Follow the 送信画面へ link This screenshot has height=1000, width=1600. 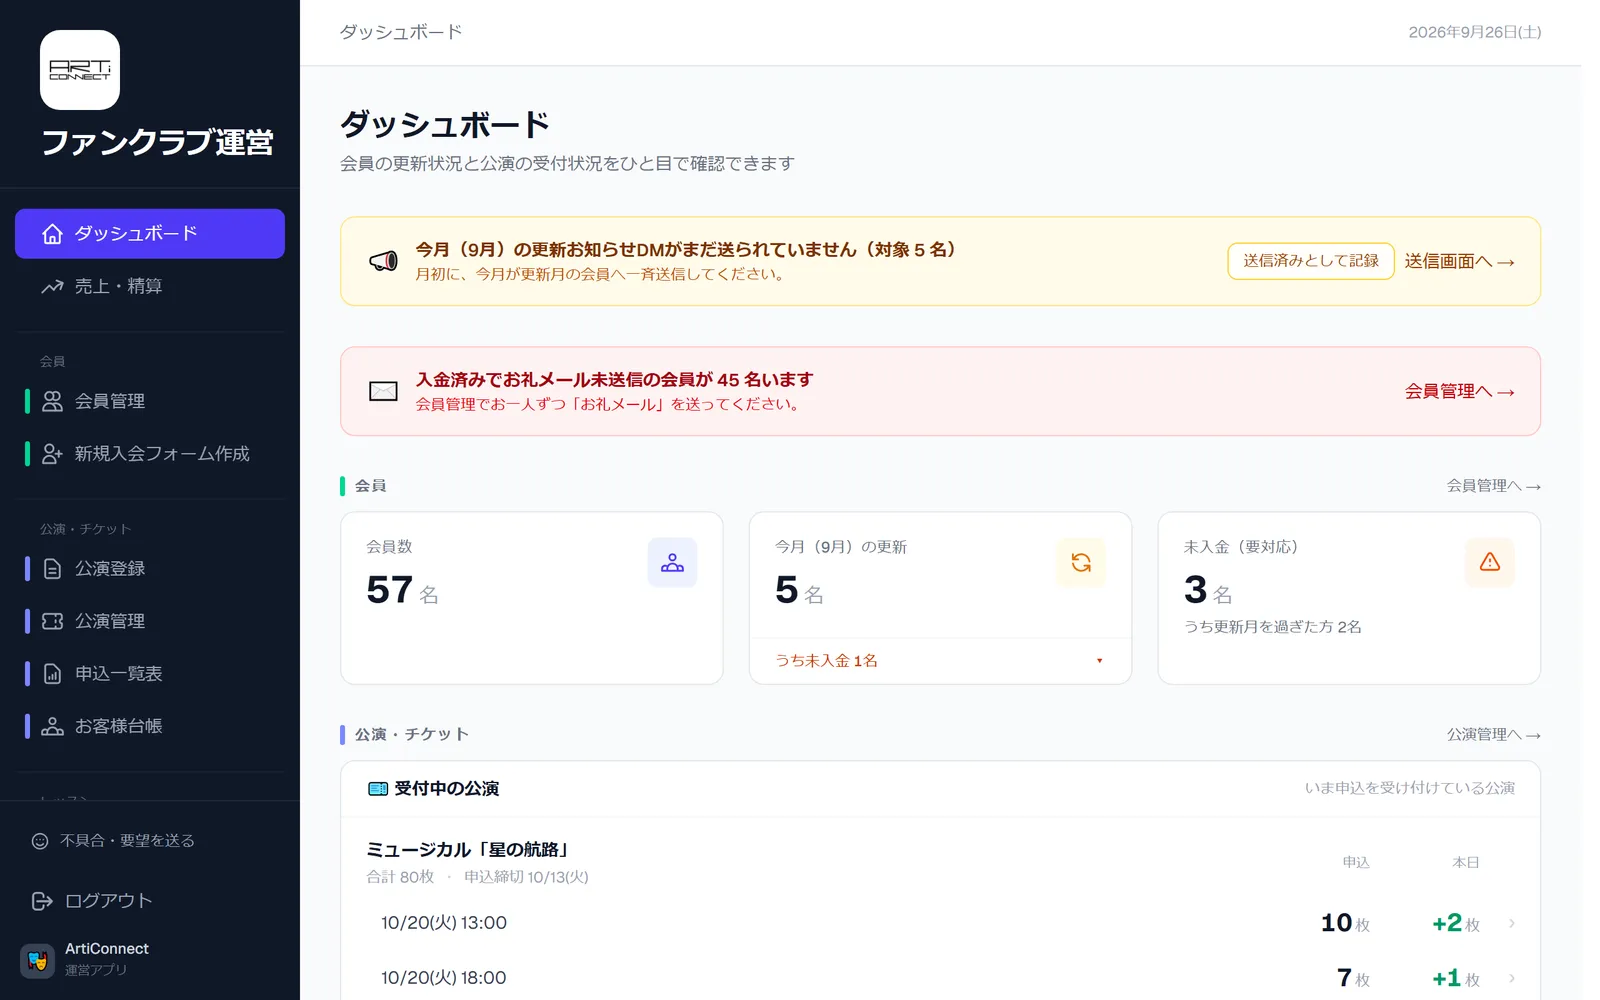pos(1459,261)
